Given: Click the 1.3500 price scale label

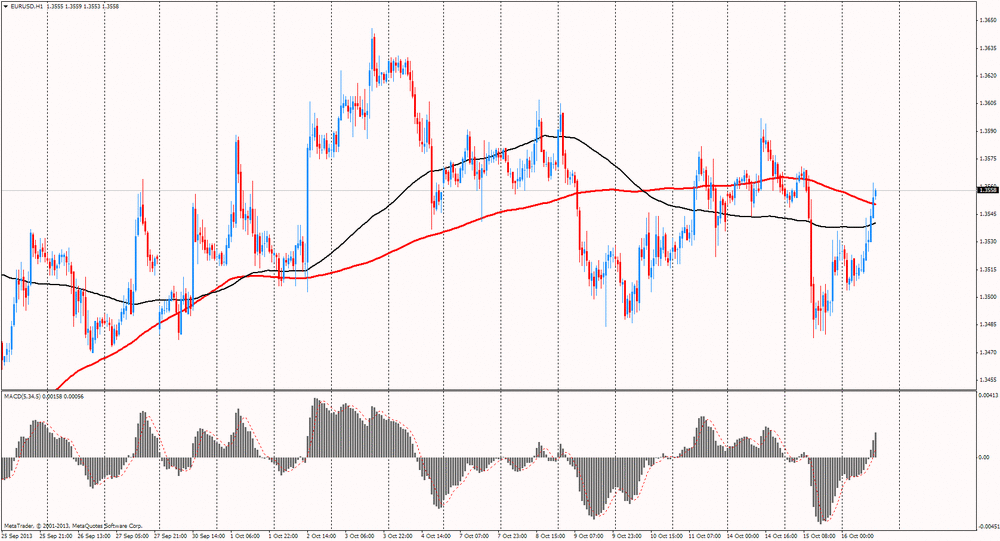Looking at the screenshot, I should [988, 297].
